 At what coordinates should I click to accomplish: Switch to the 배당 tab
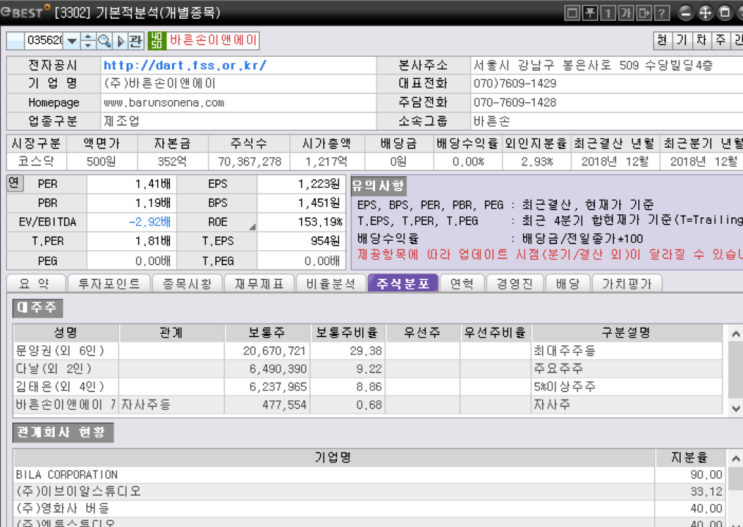pos(568,283)
